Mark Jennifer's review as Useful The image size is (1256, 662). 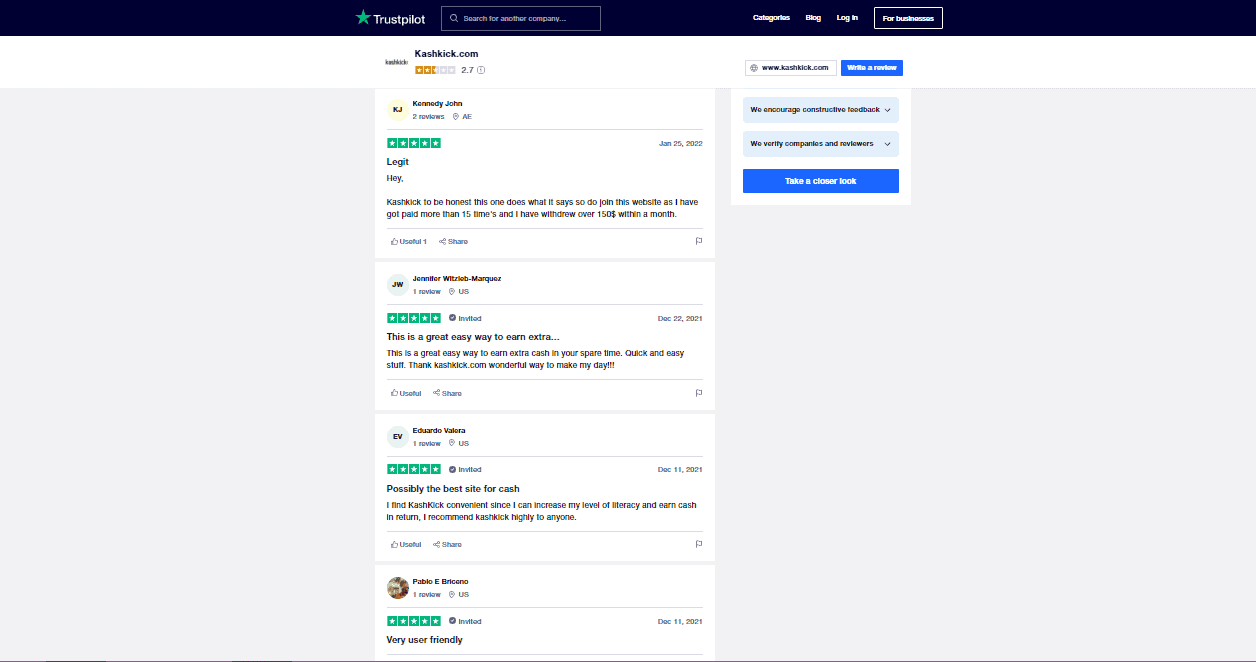[x=406, y=393]
